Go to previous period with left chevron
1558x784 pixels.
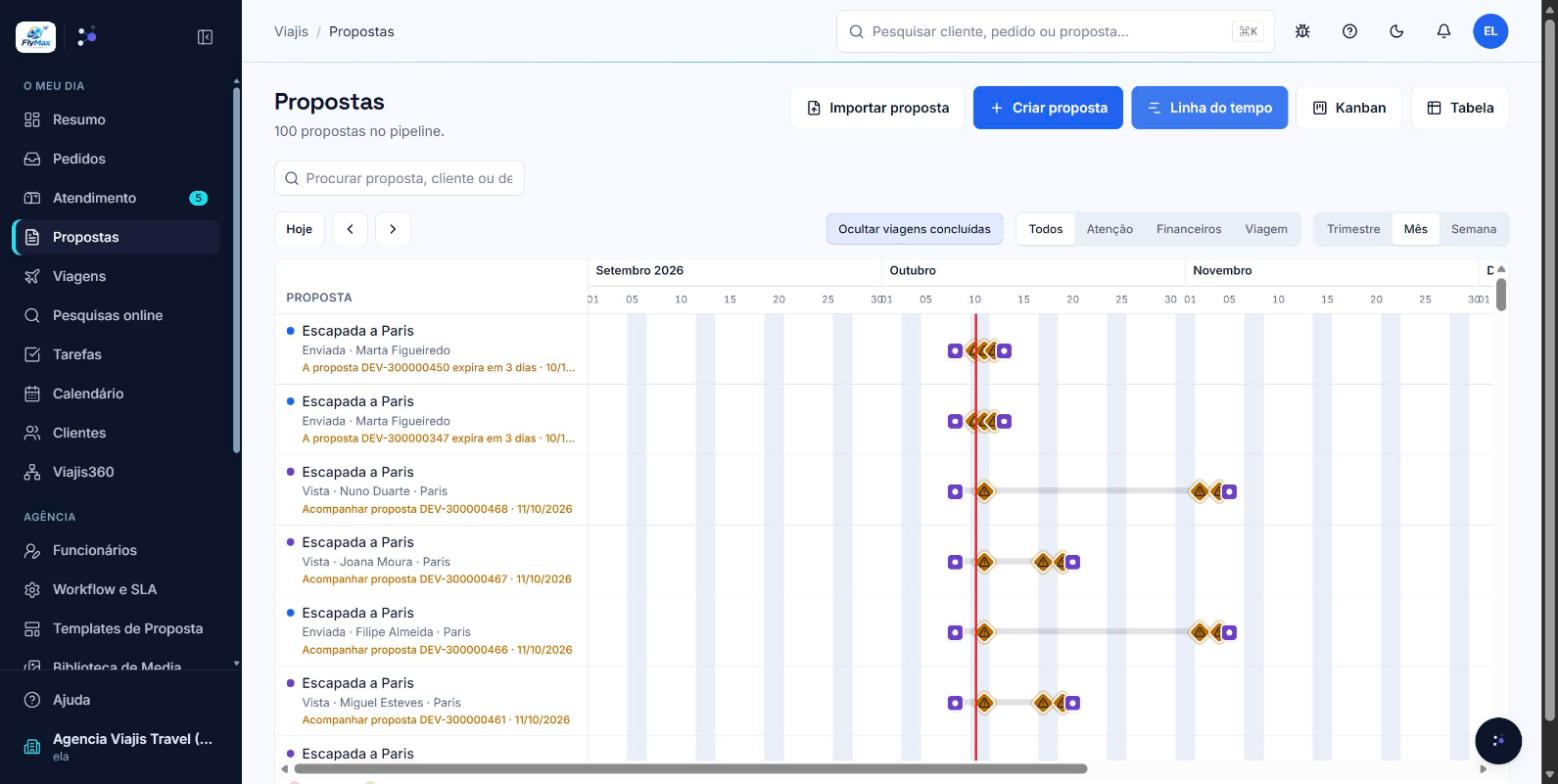(x=350, y=229)
